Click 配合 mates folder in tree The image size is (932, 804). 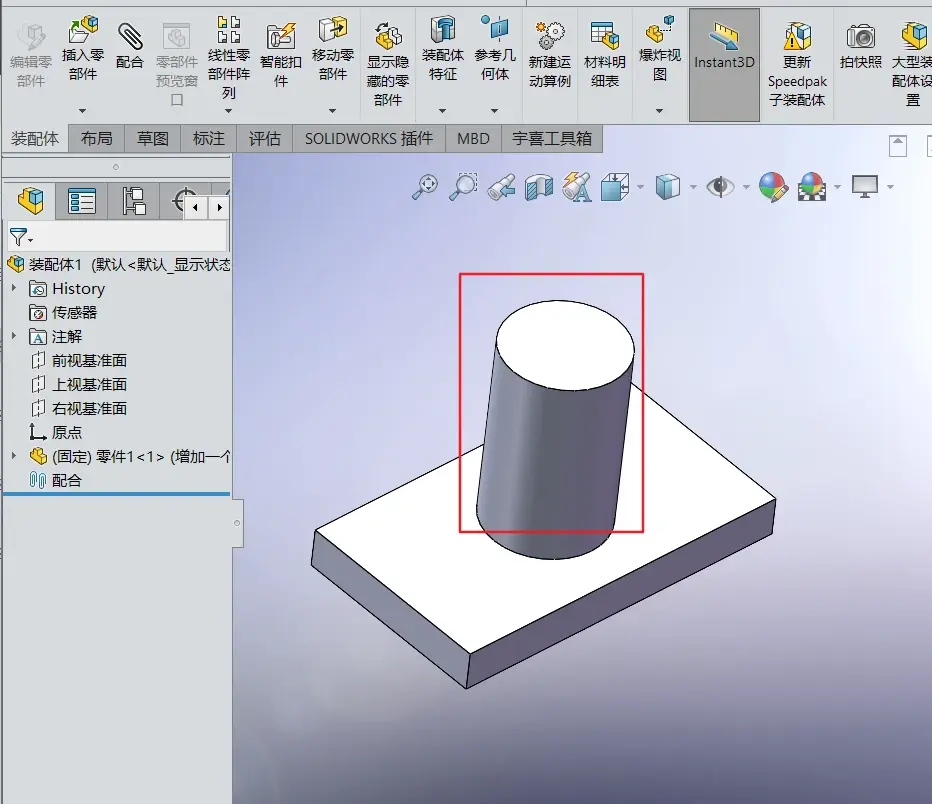click(66, 480)
